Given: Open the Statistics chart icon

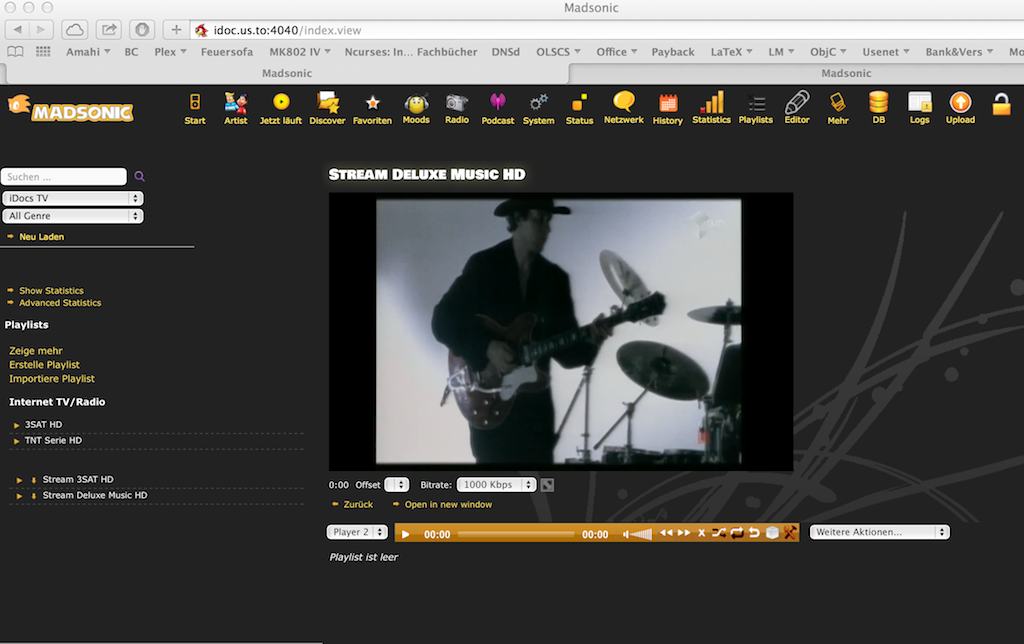Looking at the screenshot, I should click(711, 108).
